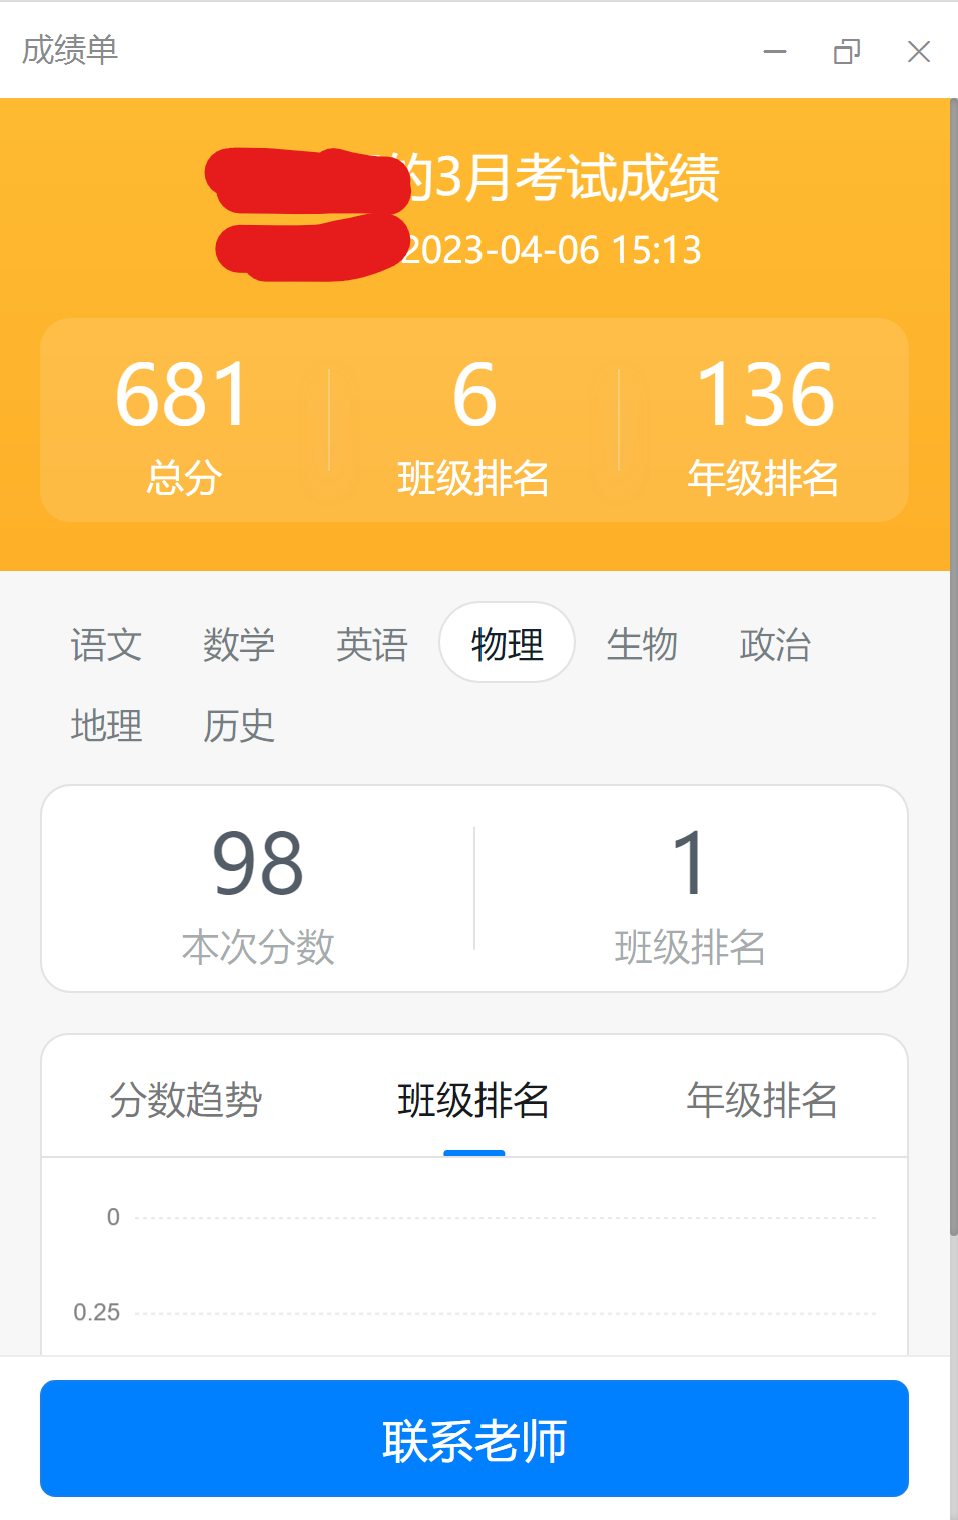Show the 政治 subject scores
This screenshot has height=1520, width=958.
pyautogui.click(x=775, y=645)
